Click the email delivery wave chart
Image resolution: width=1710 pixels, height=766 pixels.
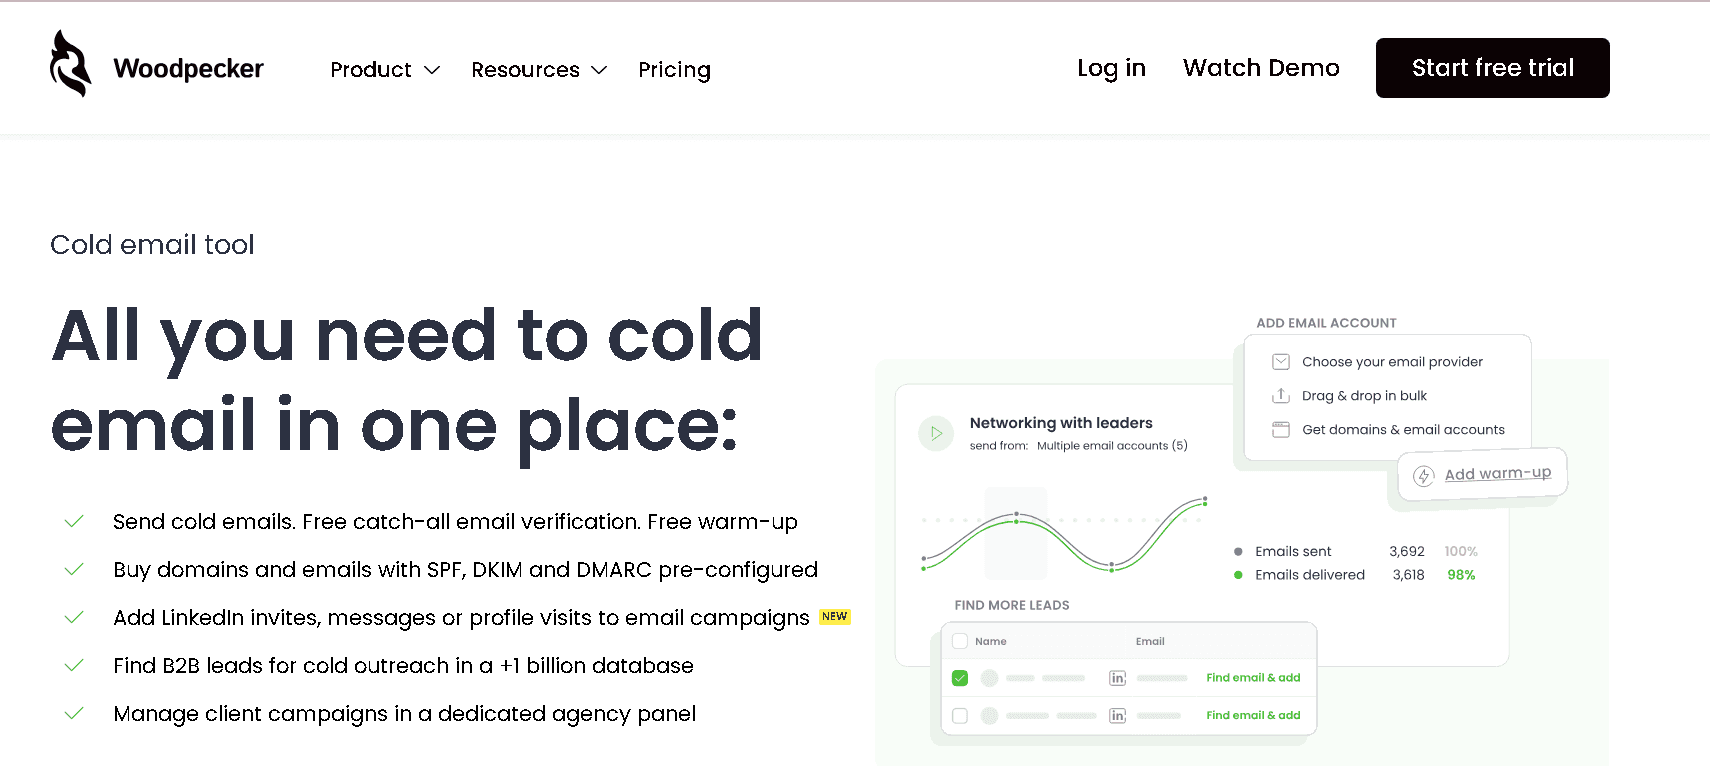coord(1064,533)
